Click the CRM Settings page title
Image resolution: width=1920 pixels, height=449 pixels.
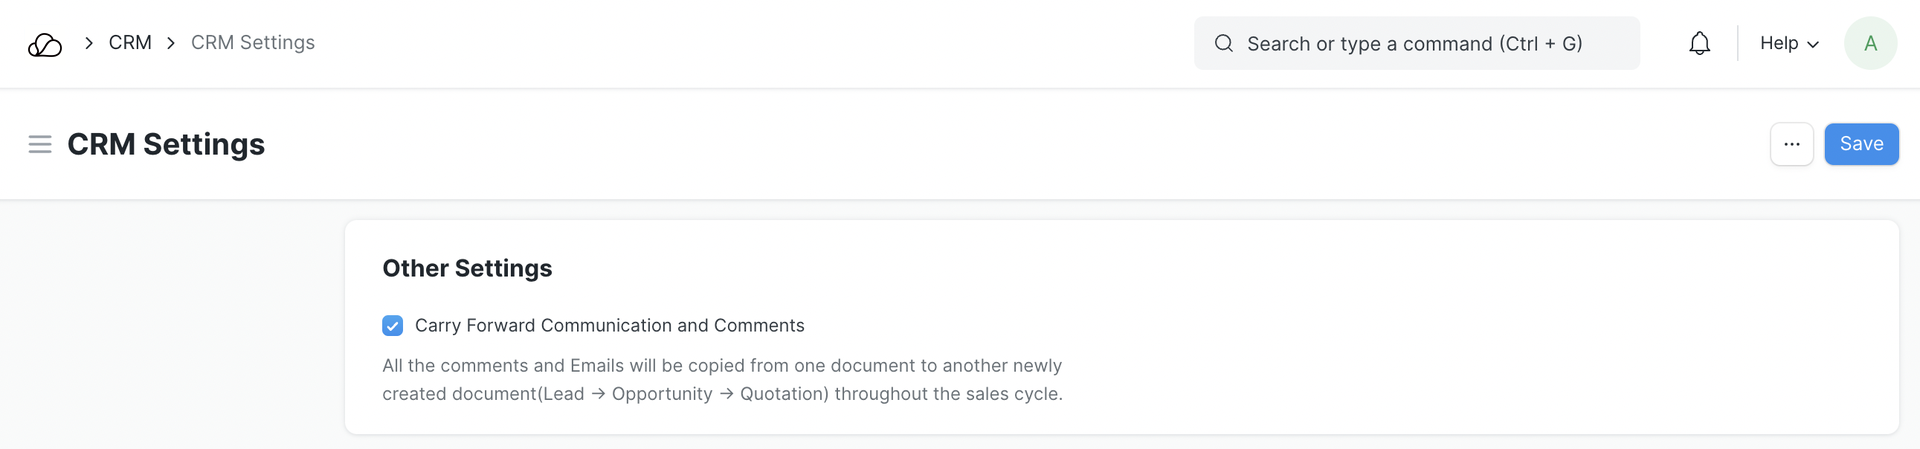[166, 144]
